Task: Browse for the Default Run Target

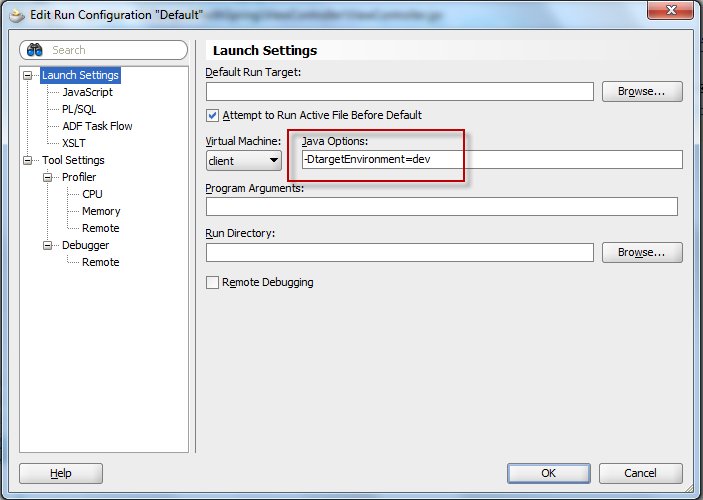Action: [642, 91]
